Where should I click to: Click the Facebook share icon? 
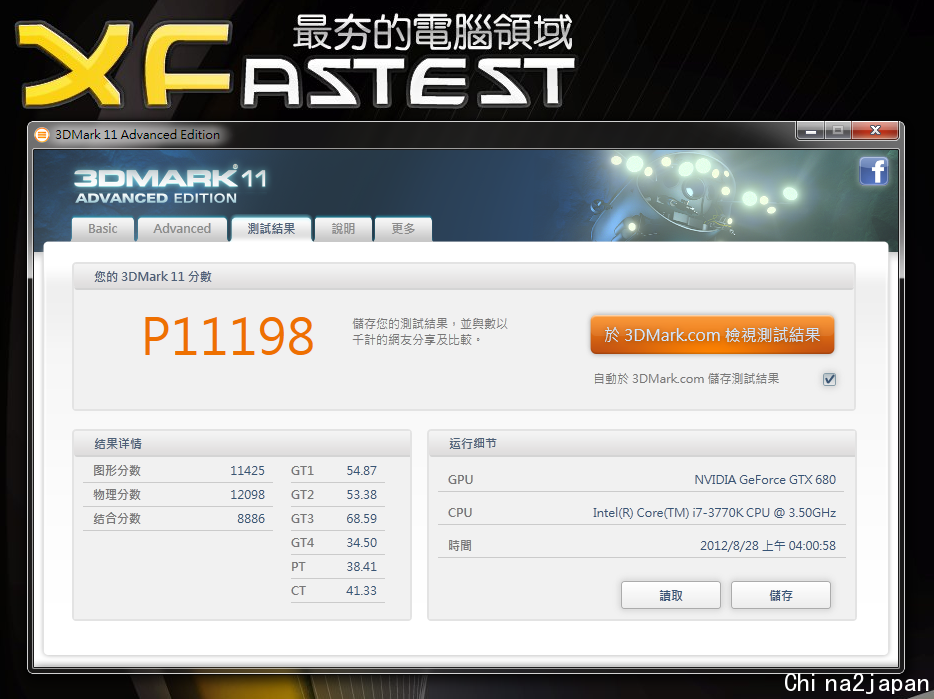tap(874, 172)
